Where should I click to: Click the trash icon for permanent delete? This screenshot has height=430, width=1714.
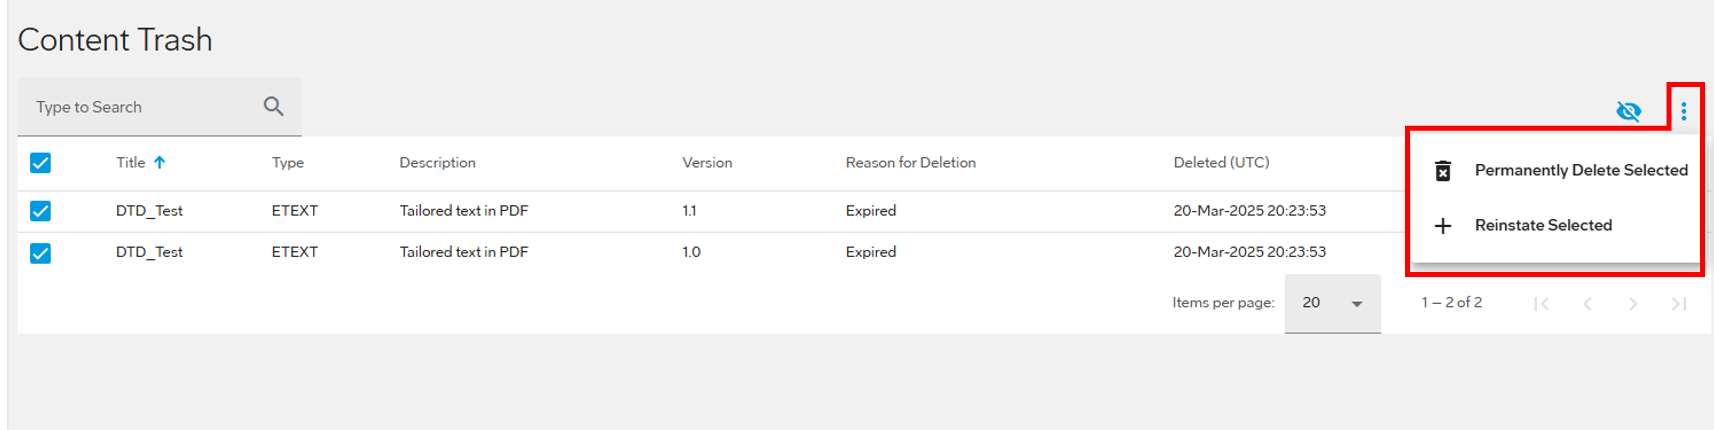tap(1442, 171)
